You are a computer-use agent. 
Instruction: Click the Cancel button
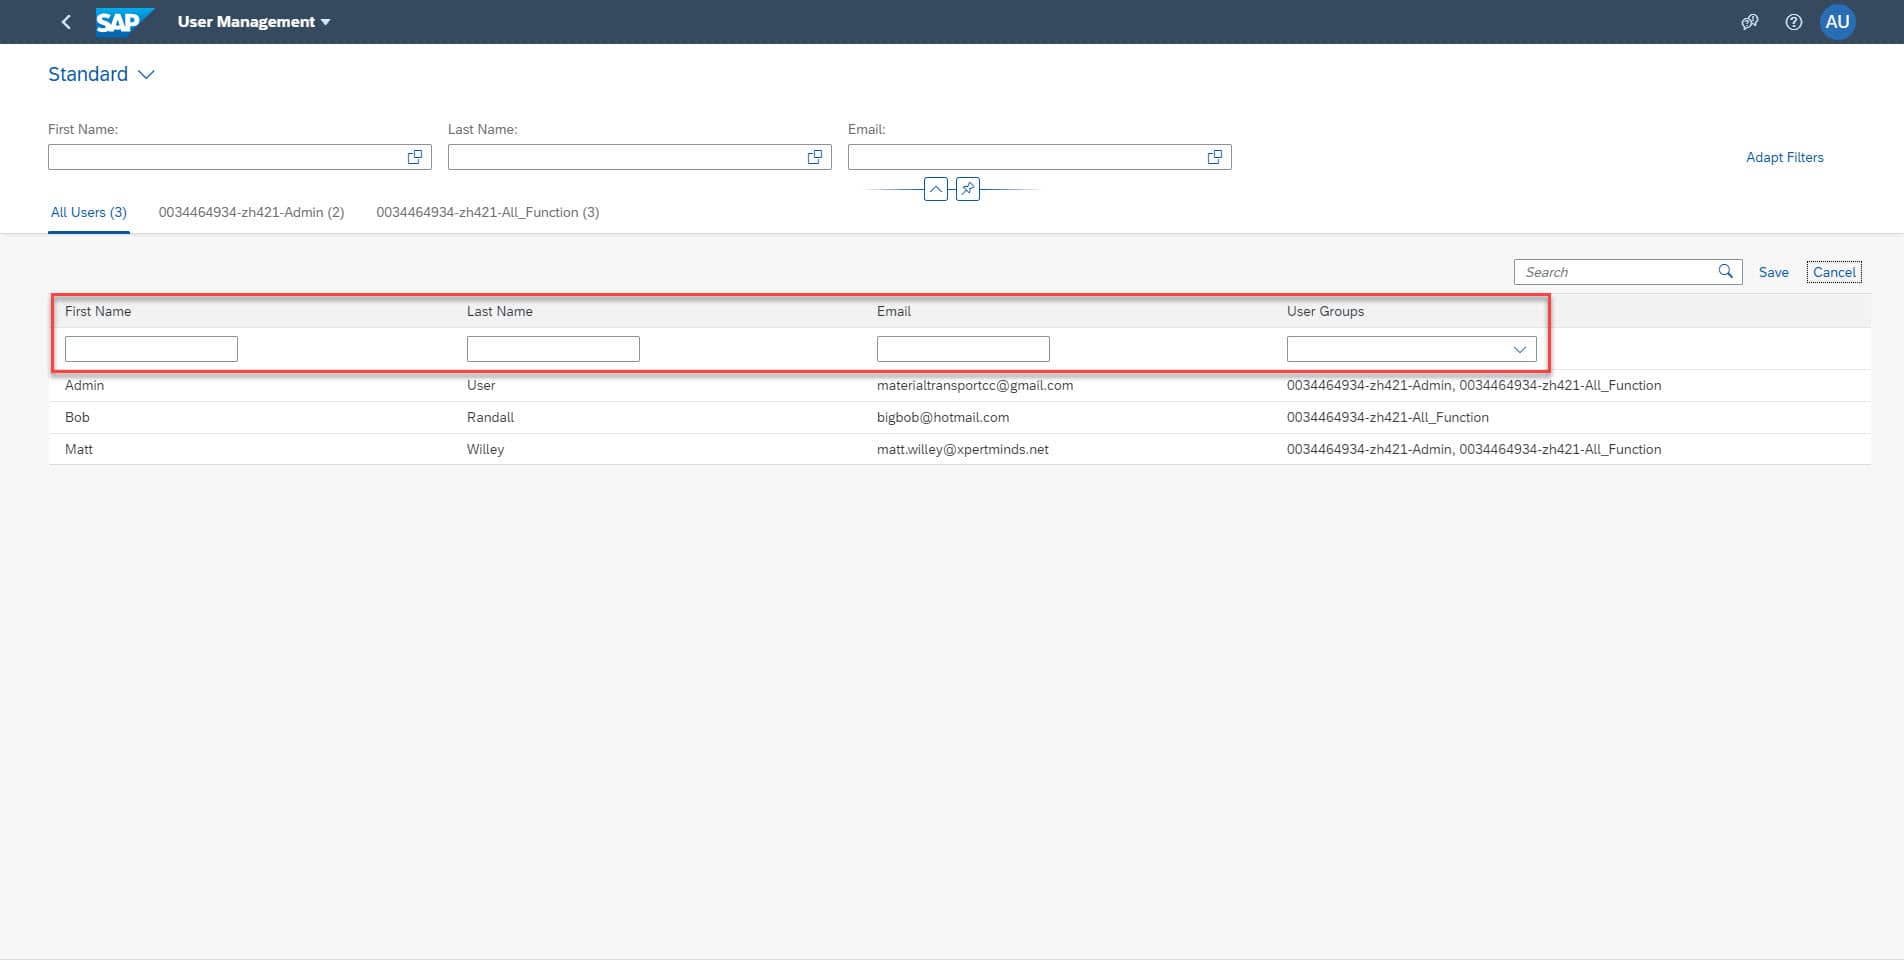[1834, 272]
